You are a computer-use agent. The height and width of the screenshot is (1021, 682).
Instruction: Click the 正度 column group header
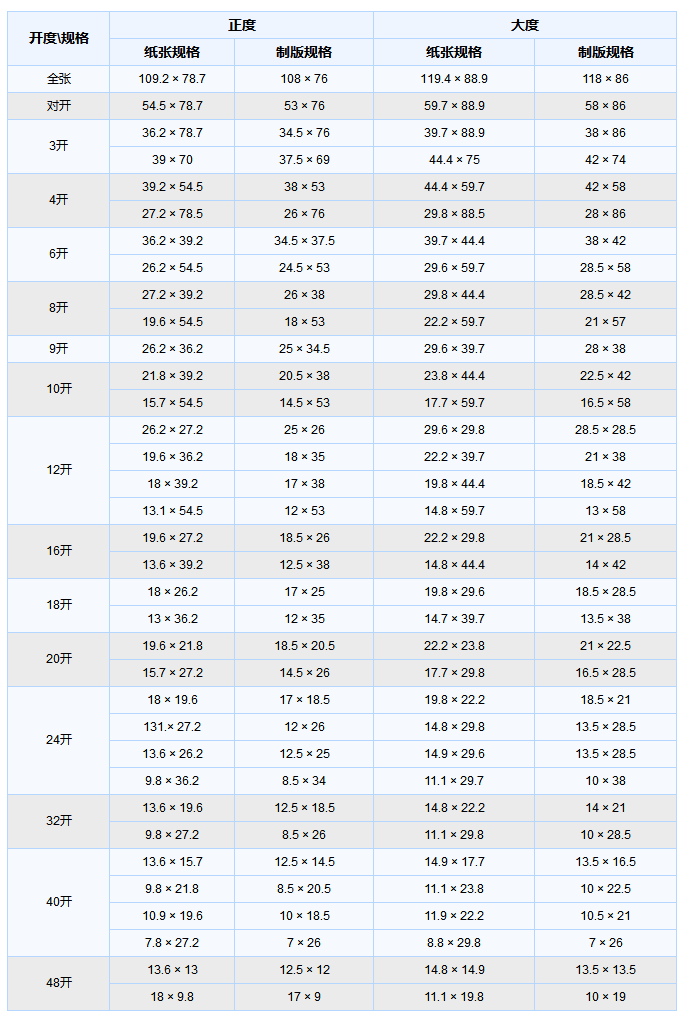click(x=241, y=25)
